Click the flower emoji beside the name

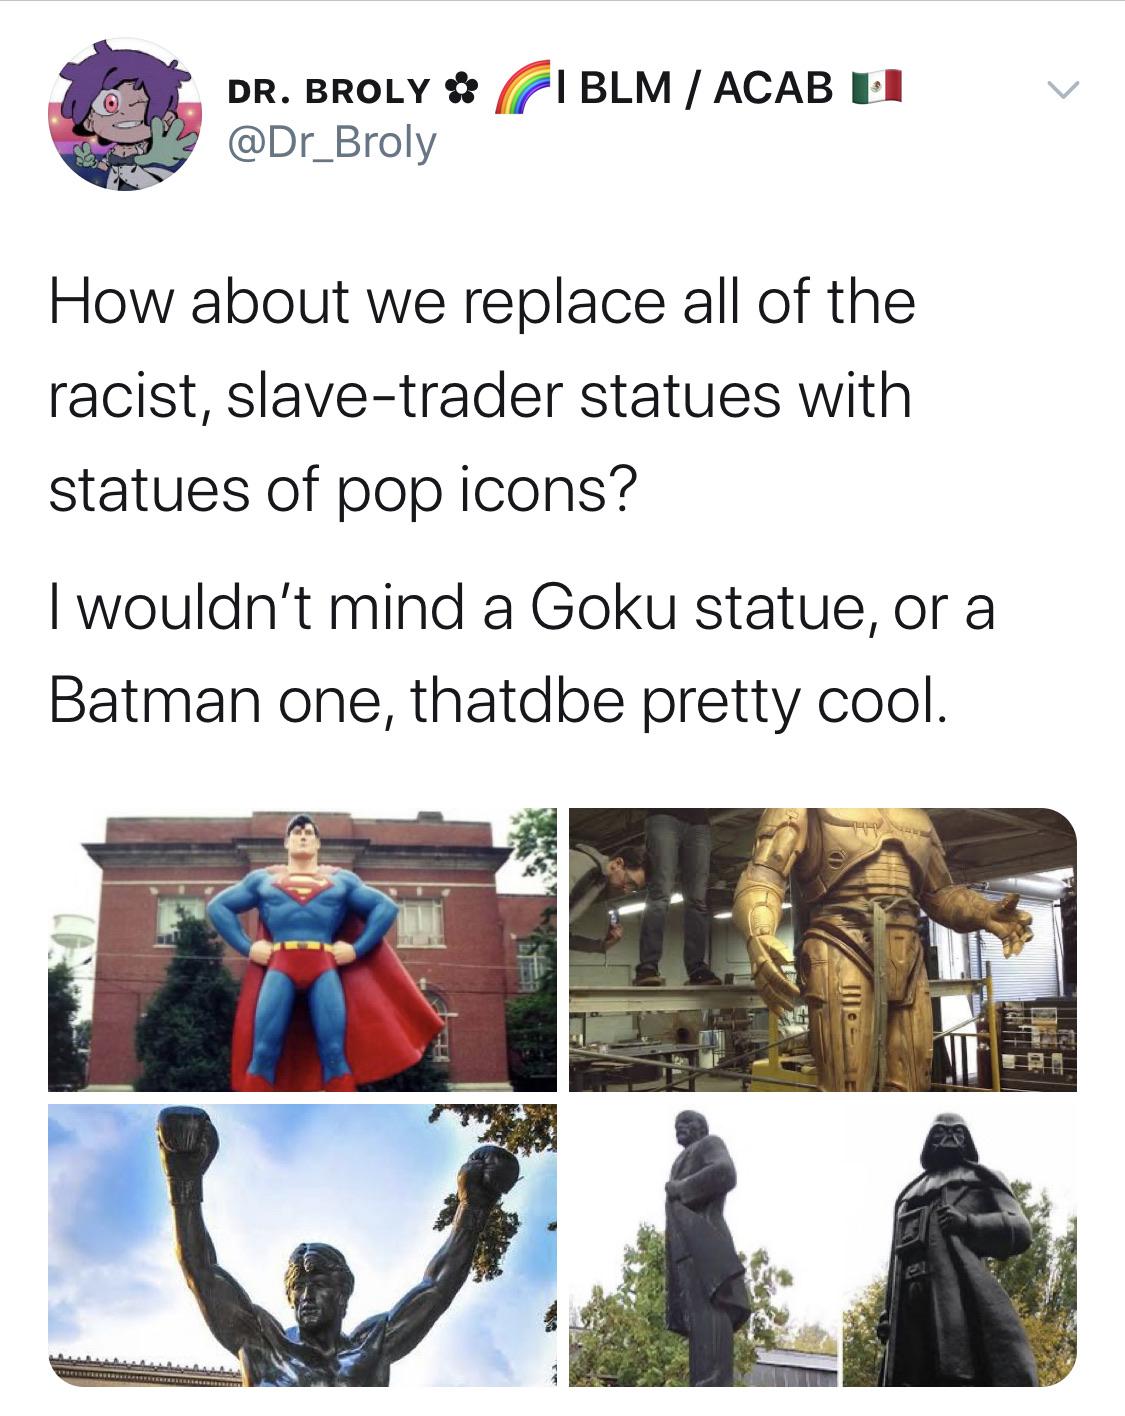tap(459, 91)
